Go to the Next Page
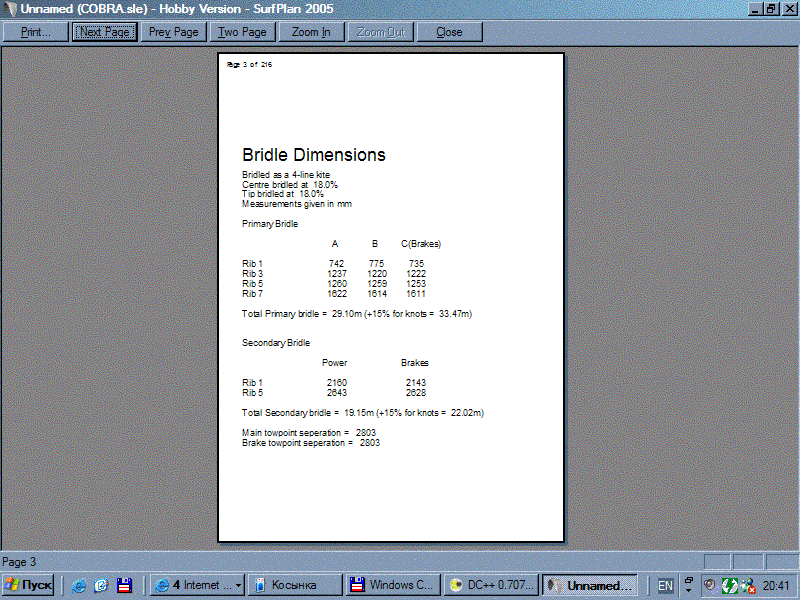Viewport: 800px width, 600px height. (x=104, y=32)
